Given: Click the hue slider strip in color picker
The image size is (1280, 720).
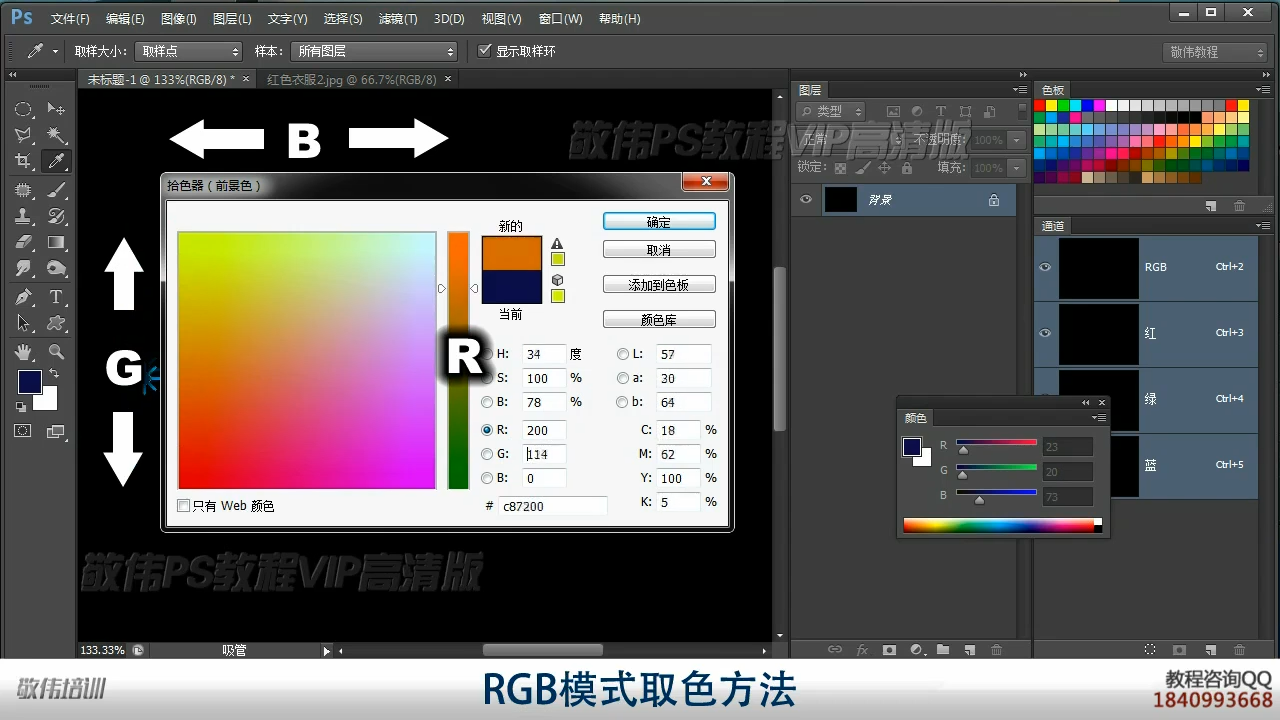Looking at the screenshot, I should tap(458, 360).
